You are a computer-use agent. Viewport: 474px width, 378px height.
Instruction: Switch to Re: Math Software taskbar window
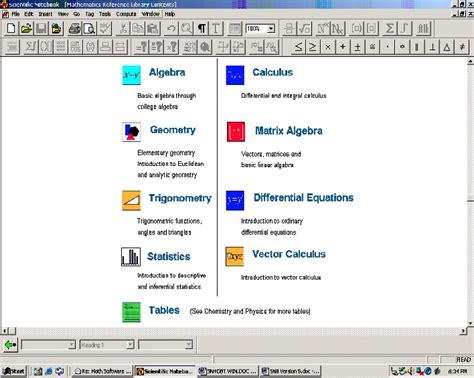tap(103, 371)
